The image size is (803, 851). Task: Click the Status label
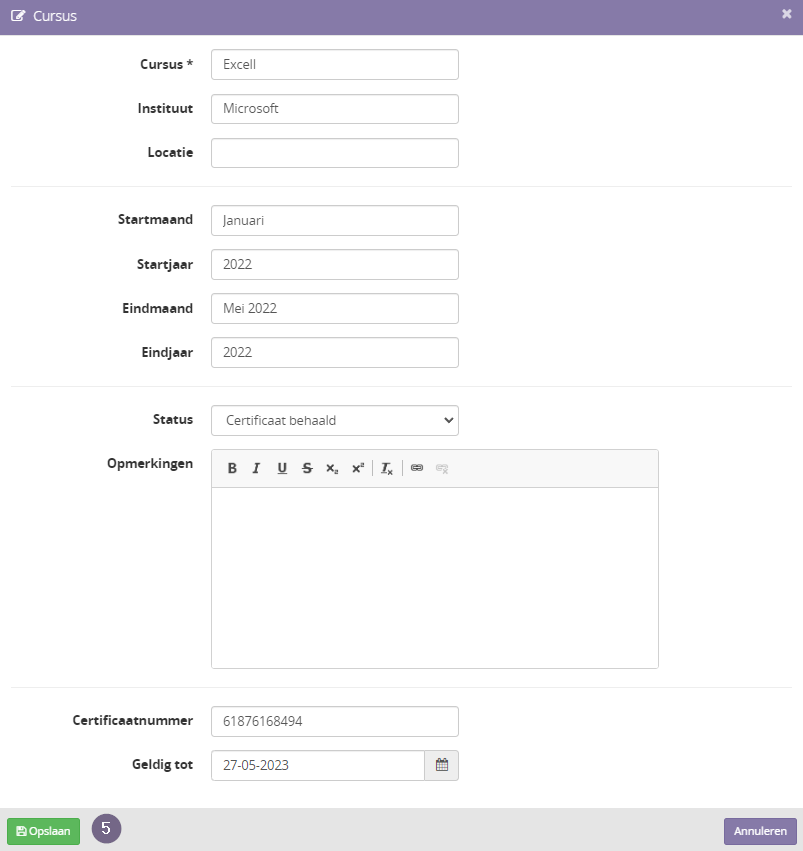[x=173, y=419]
